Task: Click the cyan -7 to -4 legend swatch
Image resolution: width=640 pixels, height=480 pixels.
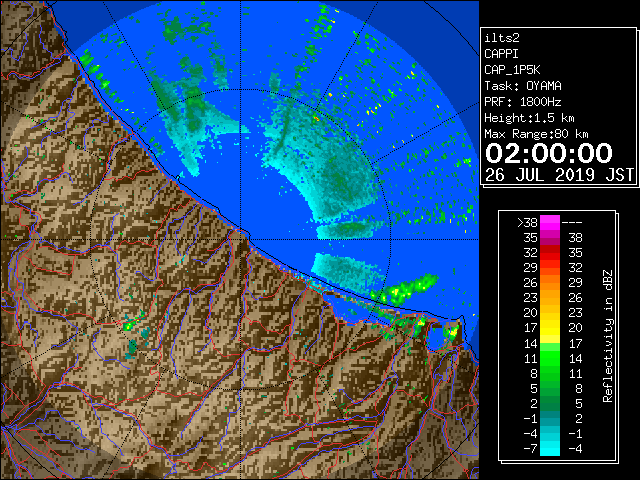Action: [550, 448]
